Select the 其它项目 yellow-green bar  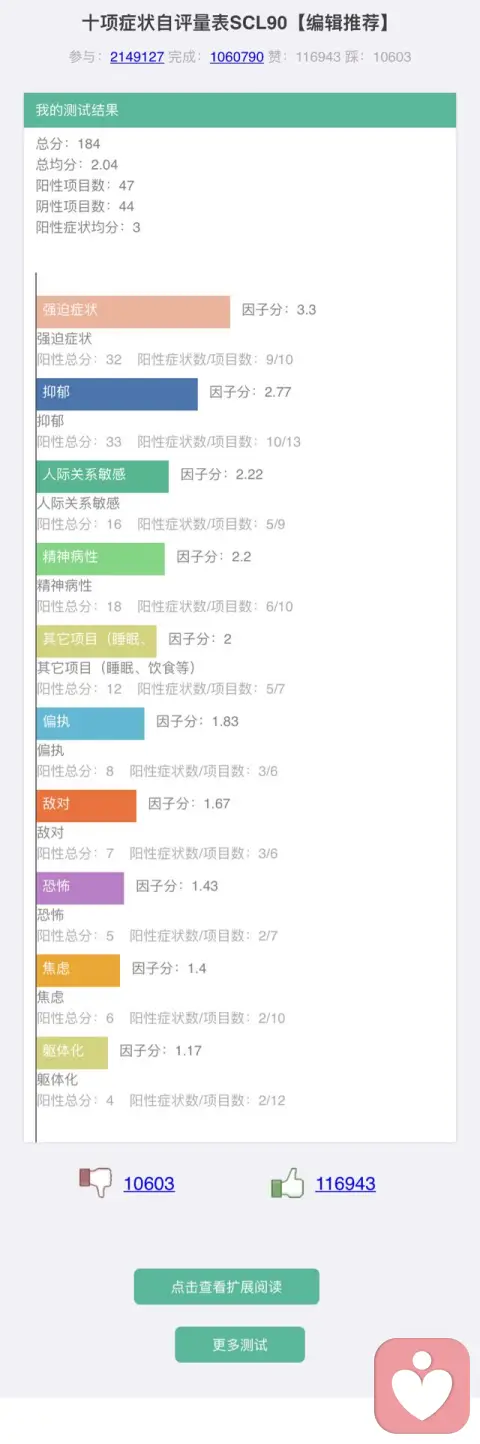click(96, 640)
